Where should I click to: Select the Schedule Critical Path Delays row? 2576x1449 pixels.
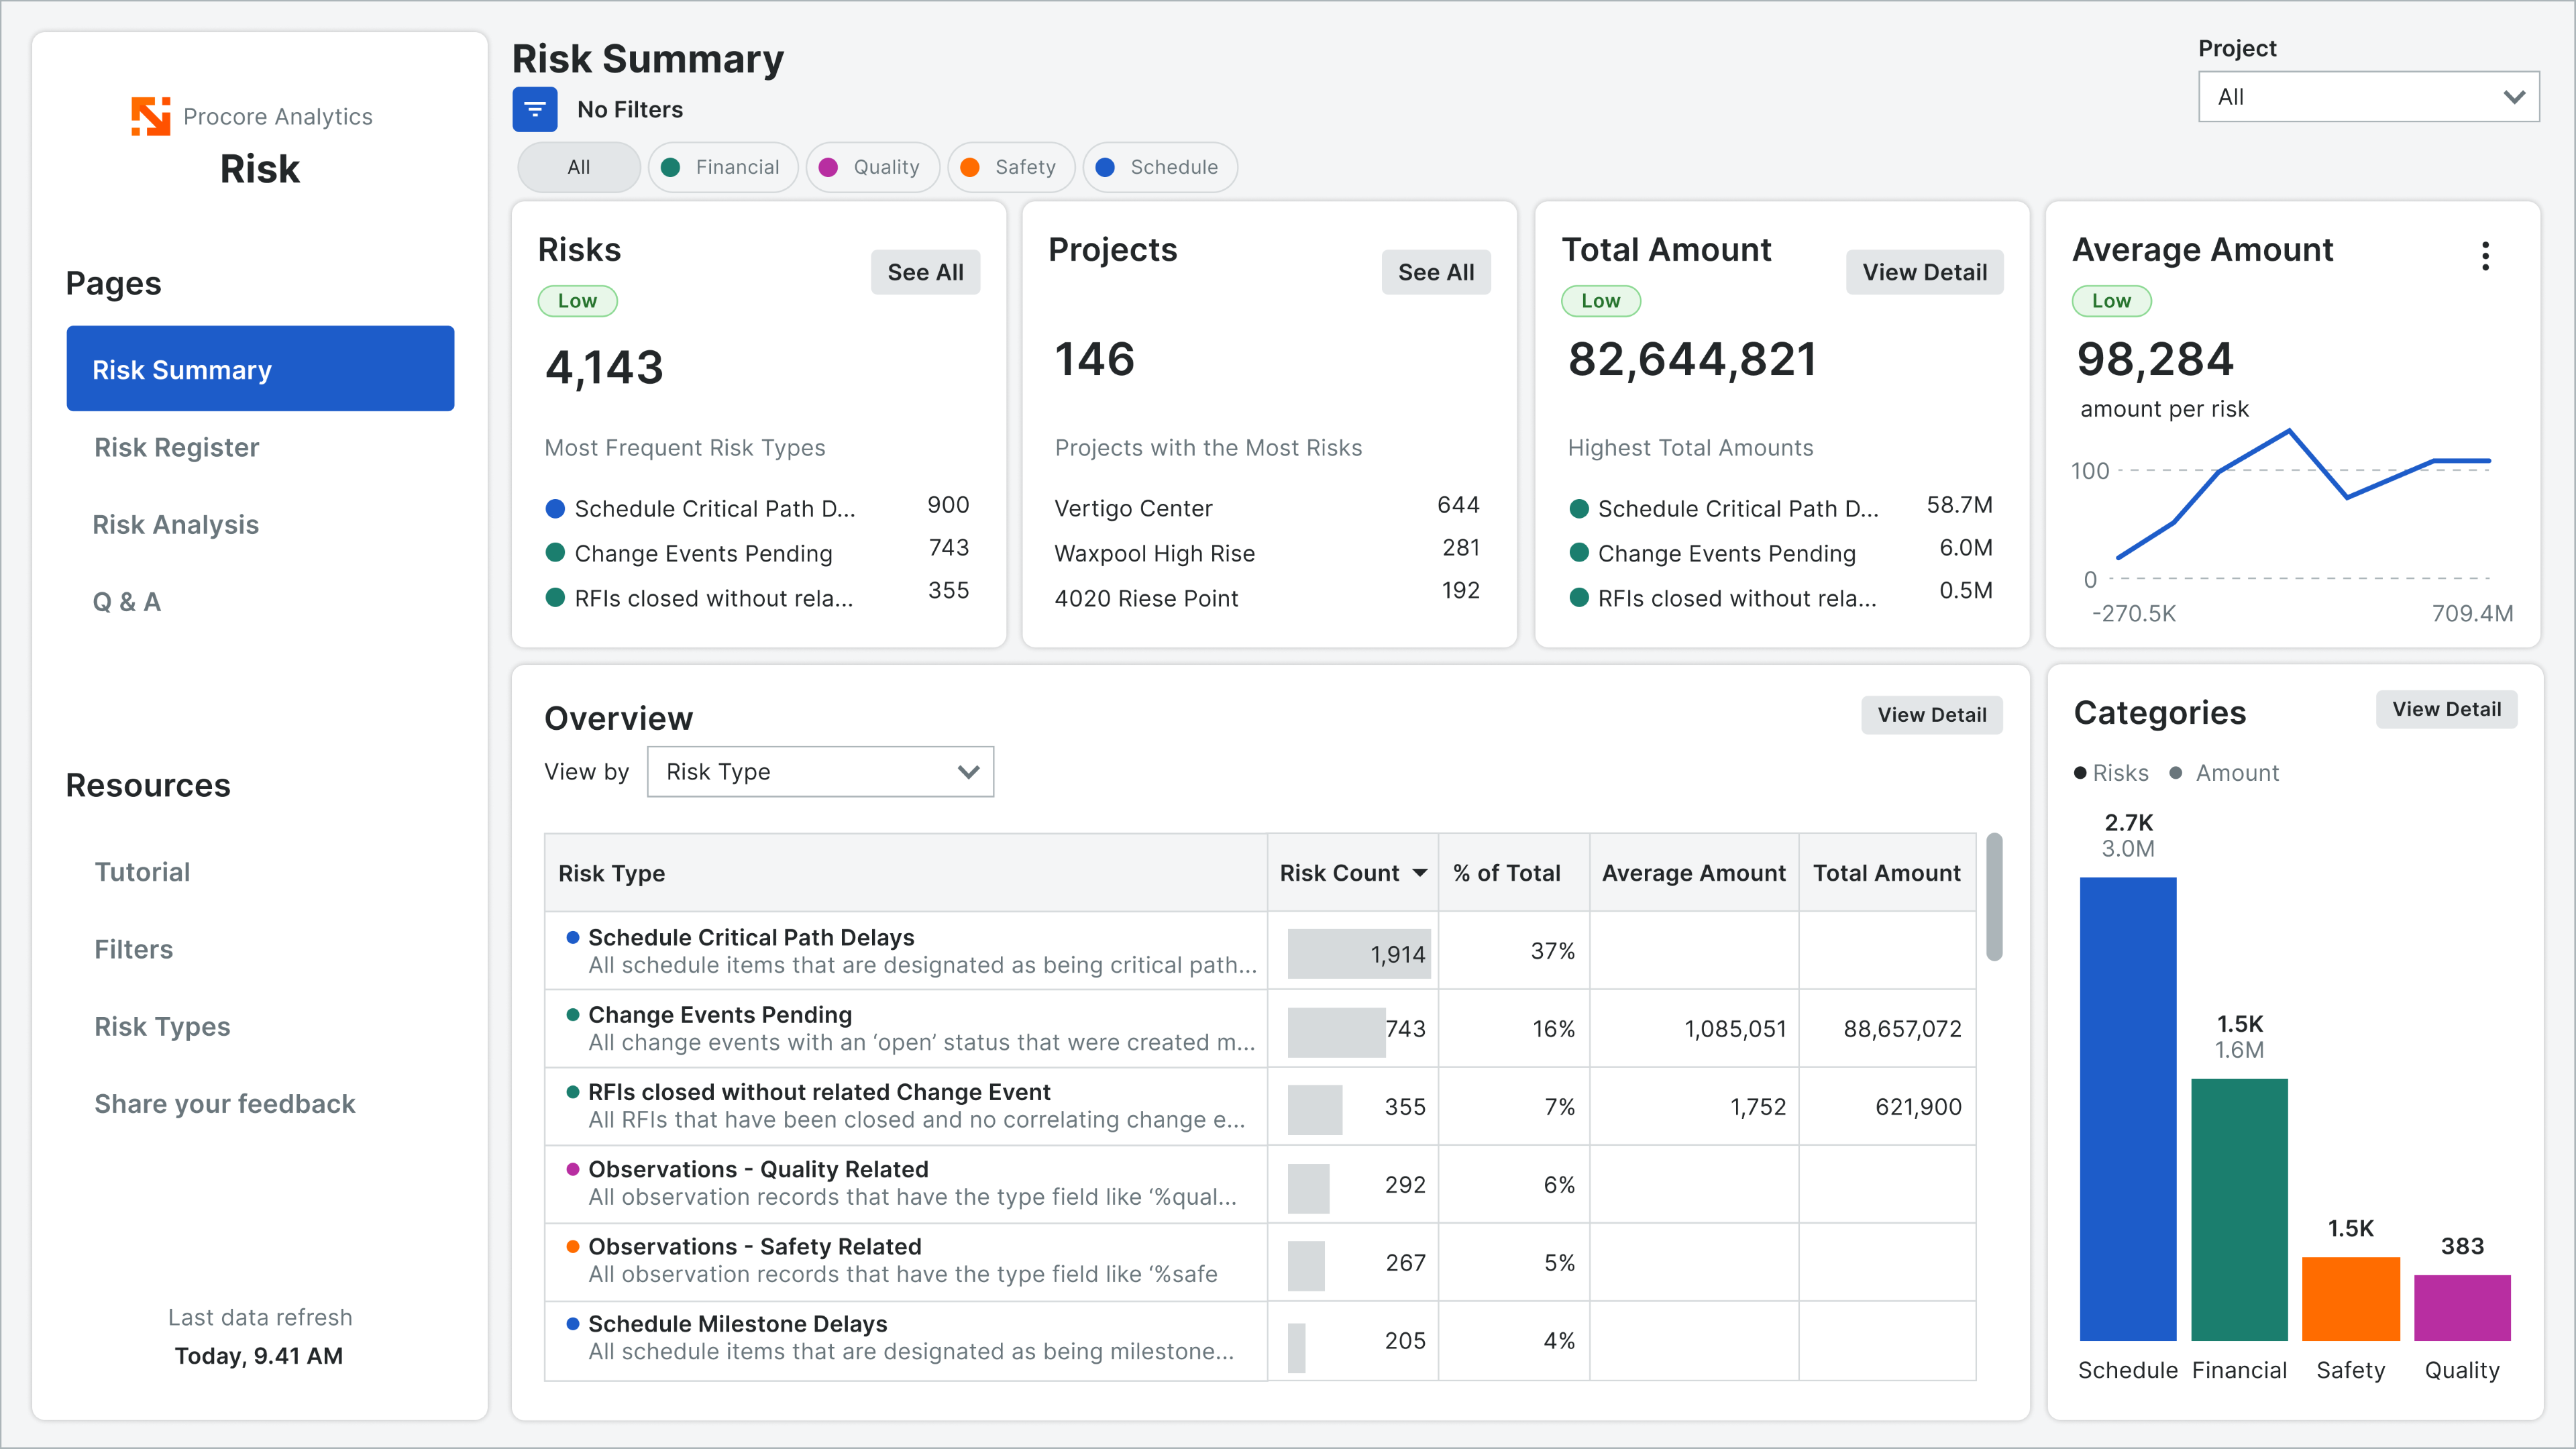tap(1260, 951)
